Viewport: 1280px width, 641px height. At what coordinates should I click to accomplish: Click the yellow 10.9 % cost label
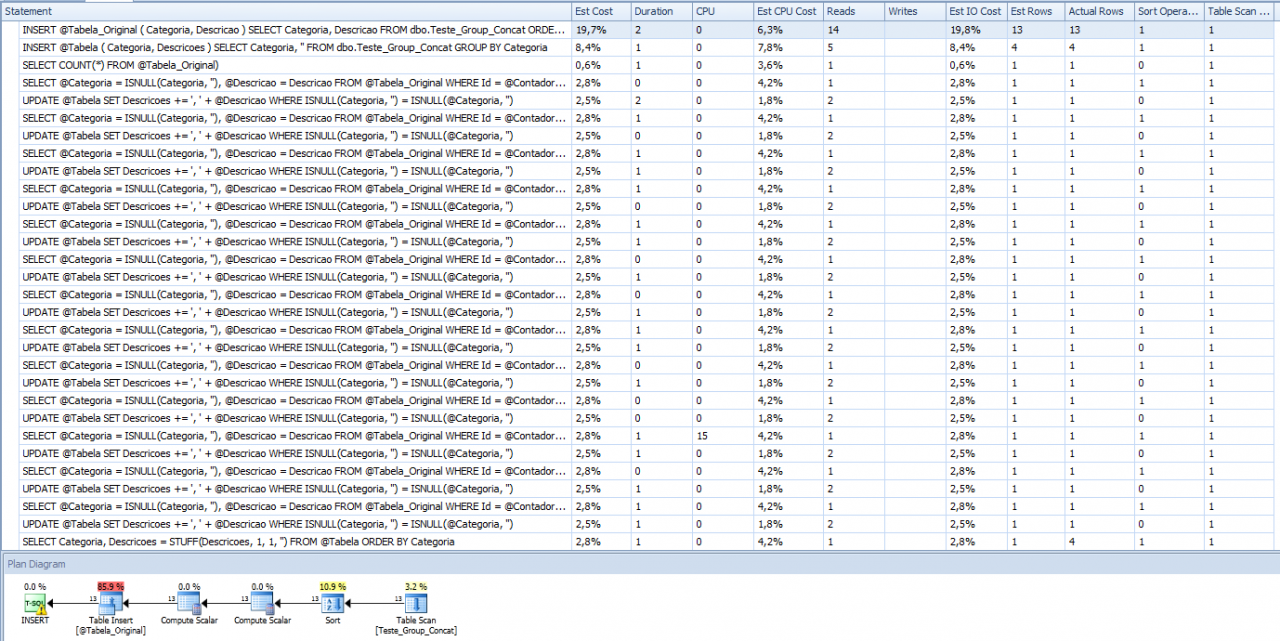tap(333, 586)
